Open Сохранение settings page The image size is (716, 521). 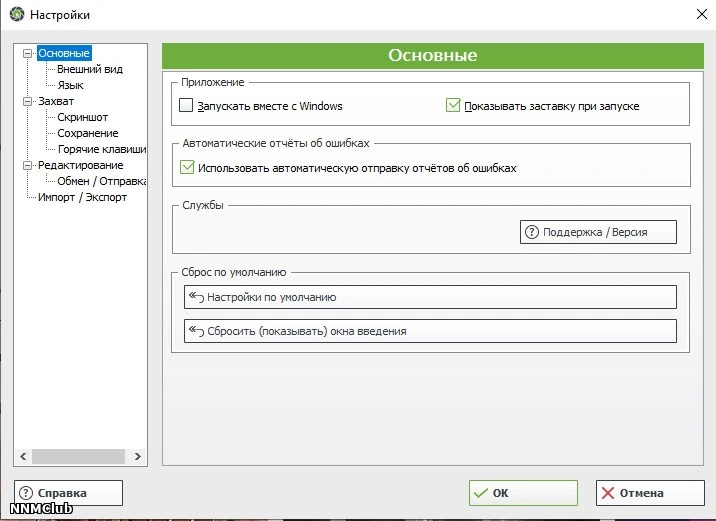[88, 133]
